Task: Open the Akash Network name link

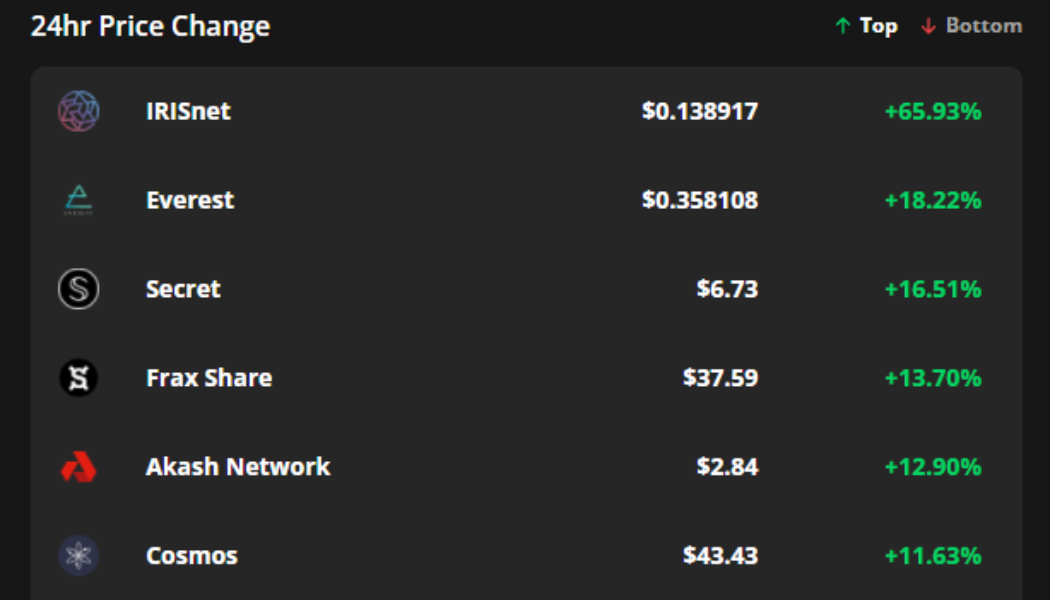Action: point(238,467)
